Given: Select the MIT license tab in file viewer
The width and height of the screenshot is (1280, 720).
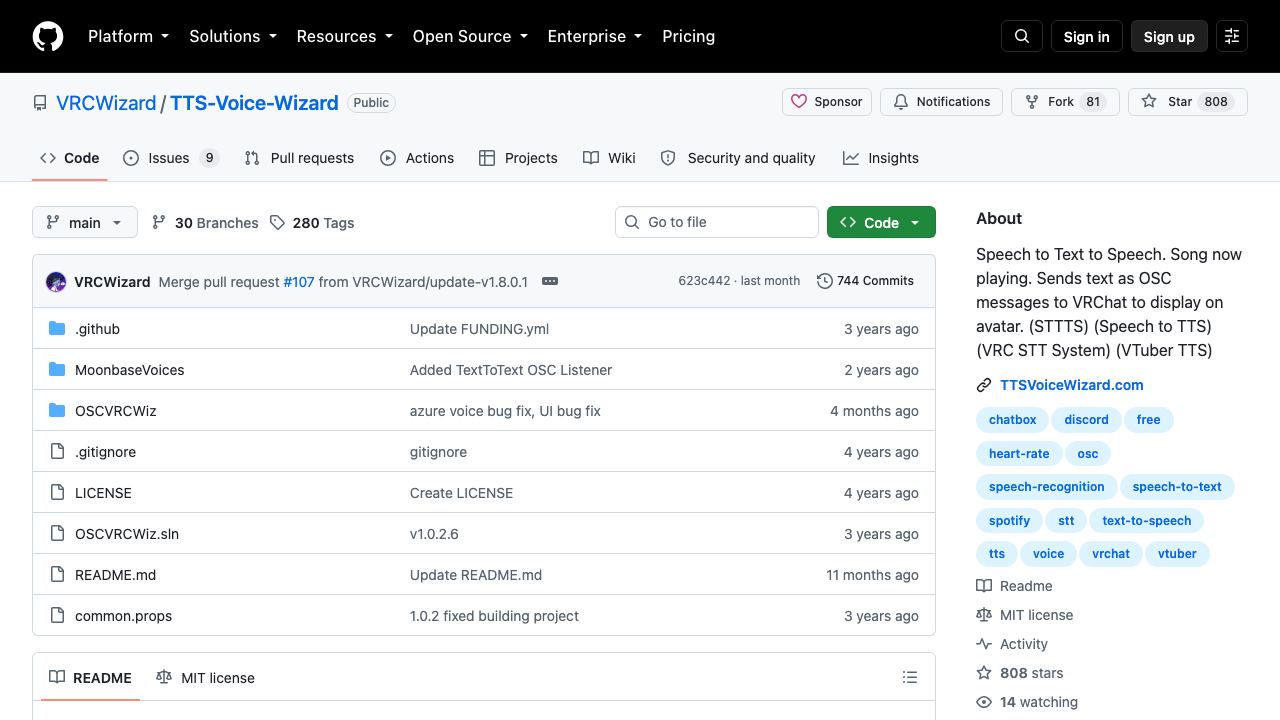Looking at the screenshot, I should (206, 678).
